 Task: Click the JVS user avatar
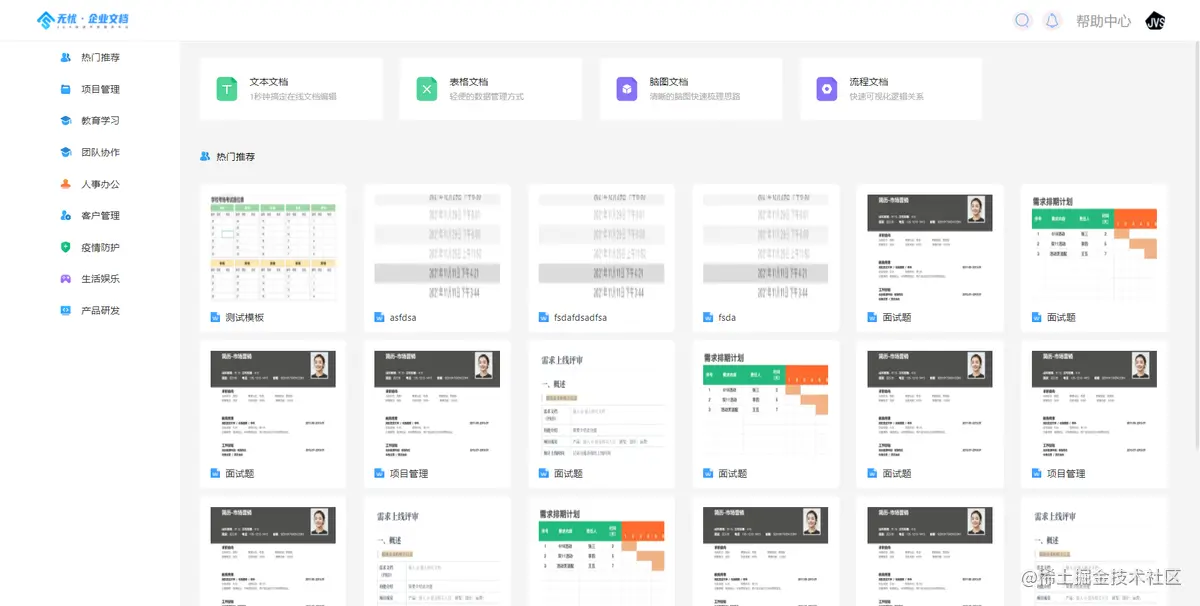click(x=1155, y=21)
